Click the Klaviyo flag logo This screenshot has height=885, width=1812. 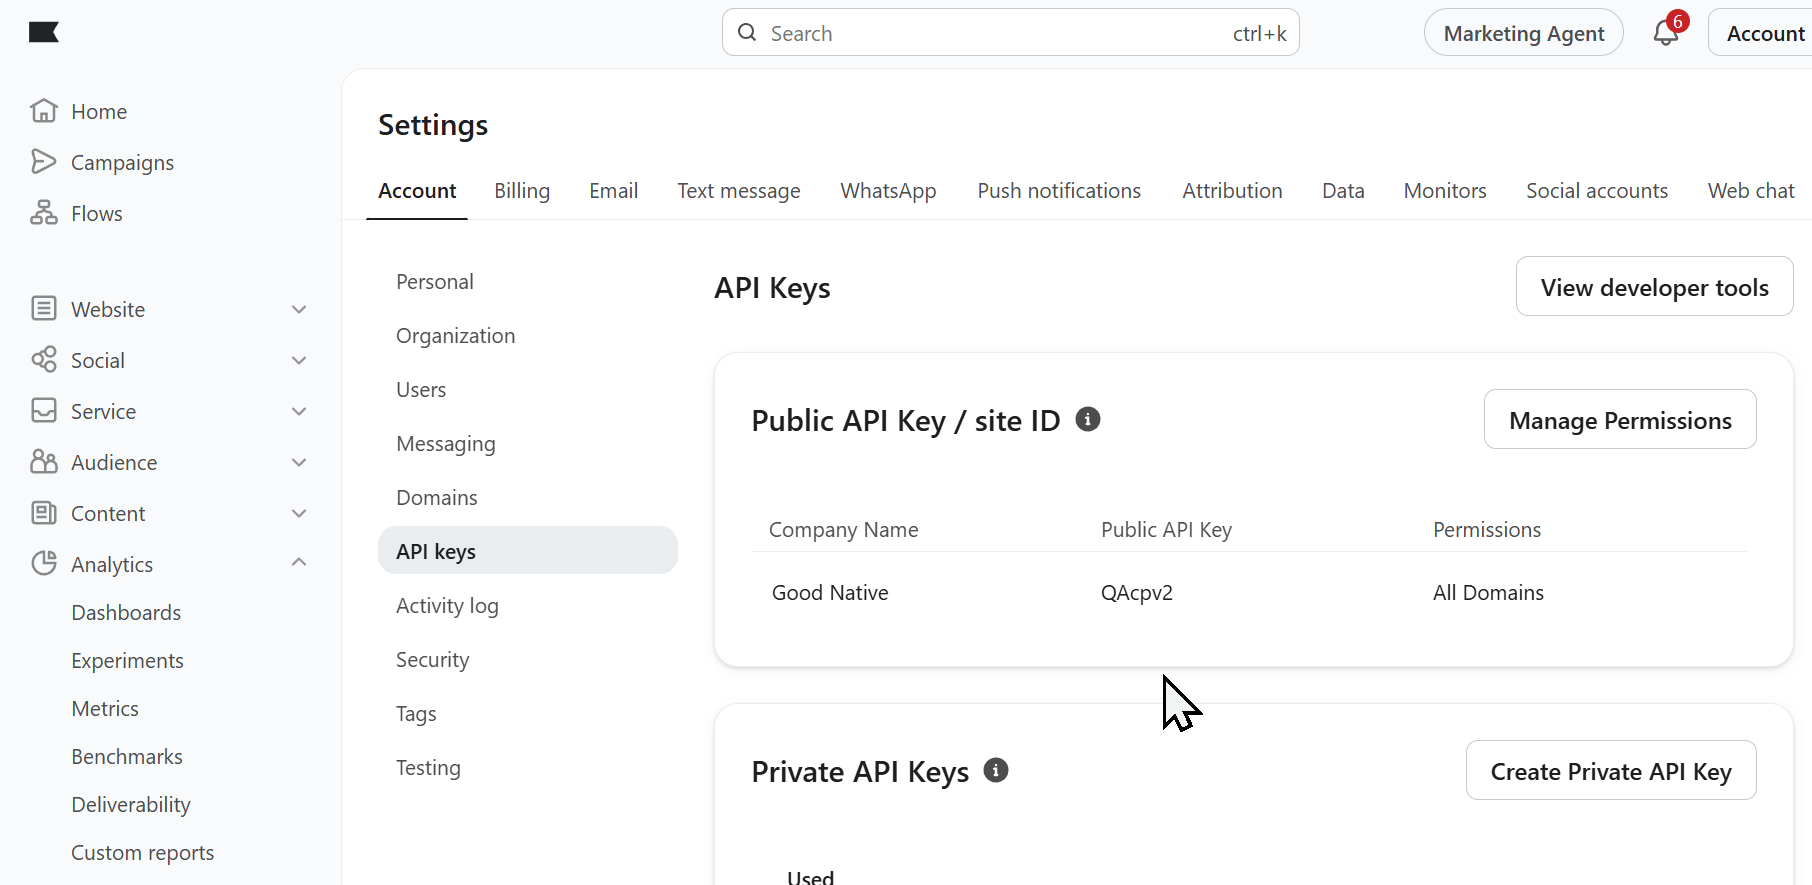tap(44, 33)
